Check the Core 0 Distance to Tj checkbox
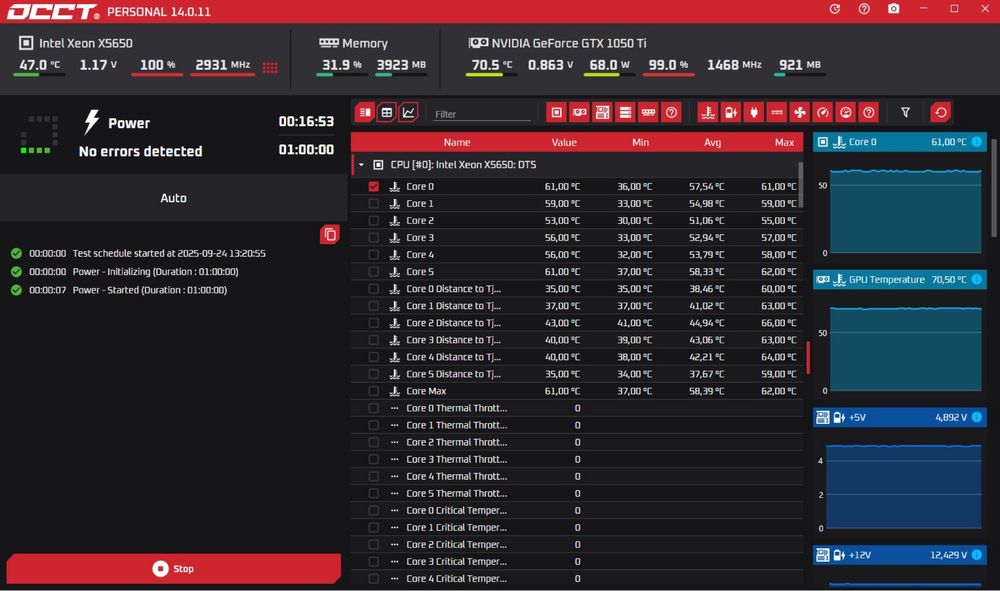Viewport: 1000px width, 591px height. pos(374,289)
